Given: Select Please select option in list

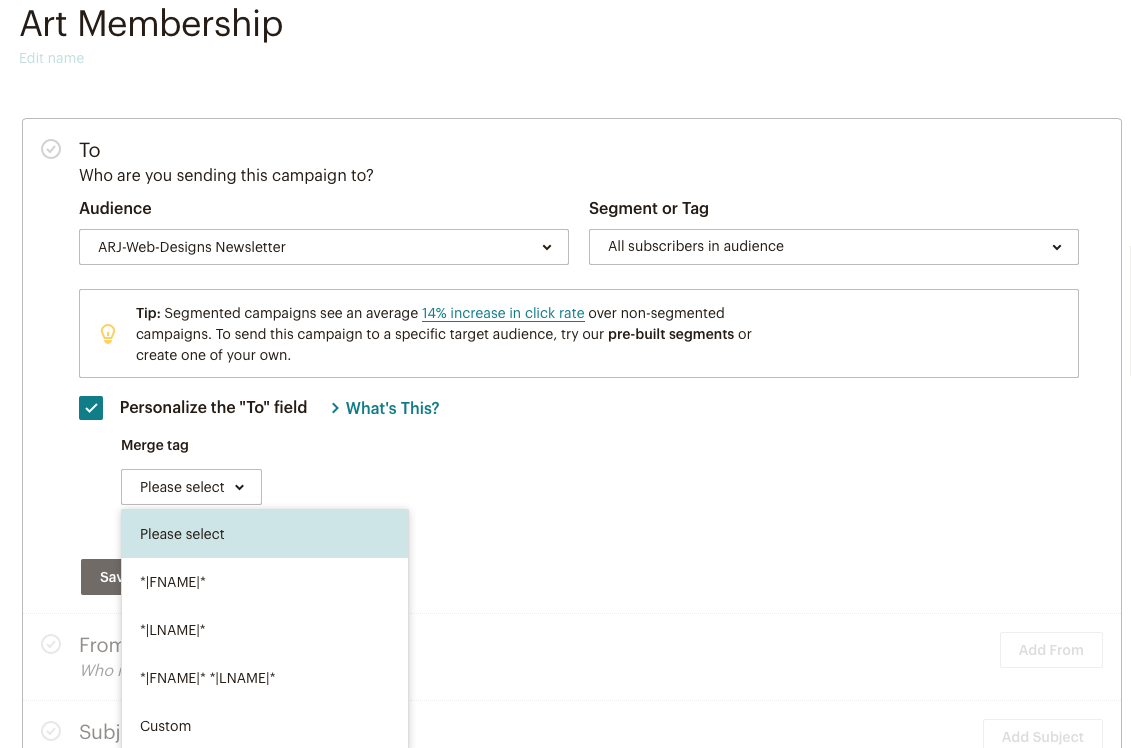Looking at the screenshot, I should tap(183, 534).
